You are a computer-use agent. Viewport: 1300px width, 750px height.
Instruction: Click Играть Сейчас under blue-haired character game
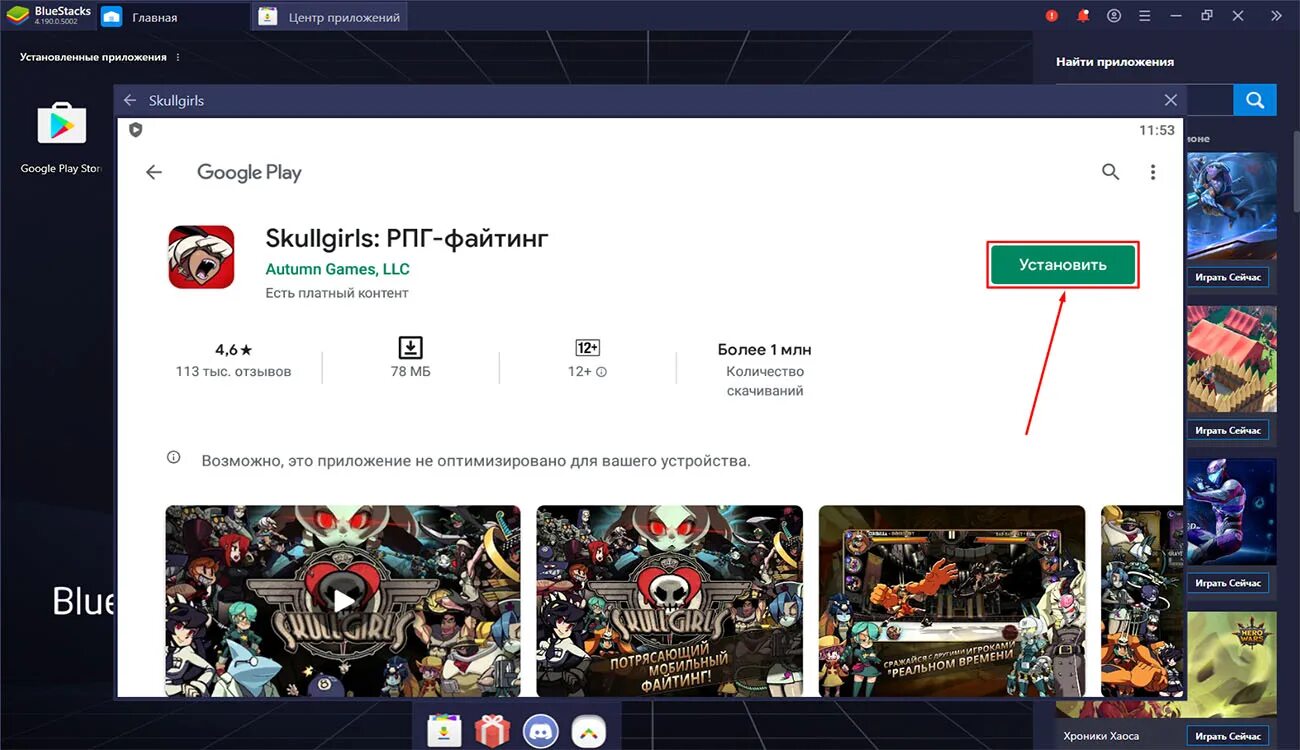pos(1228,277)
